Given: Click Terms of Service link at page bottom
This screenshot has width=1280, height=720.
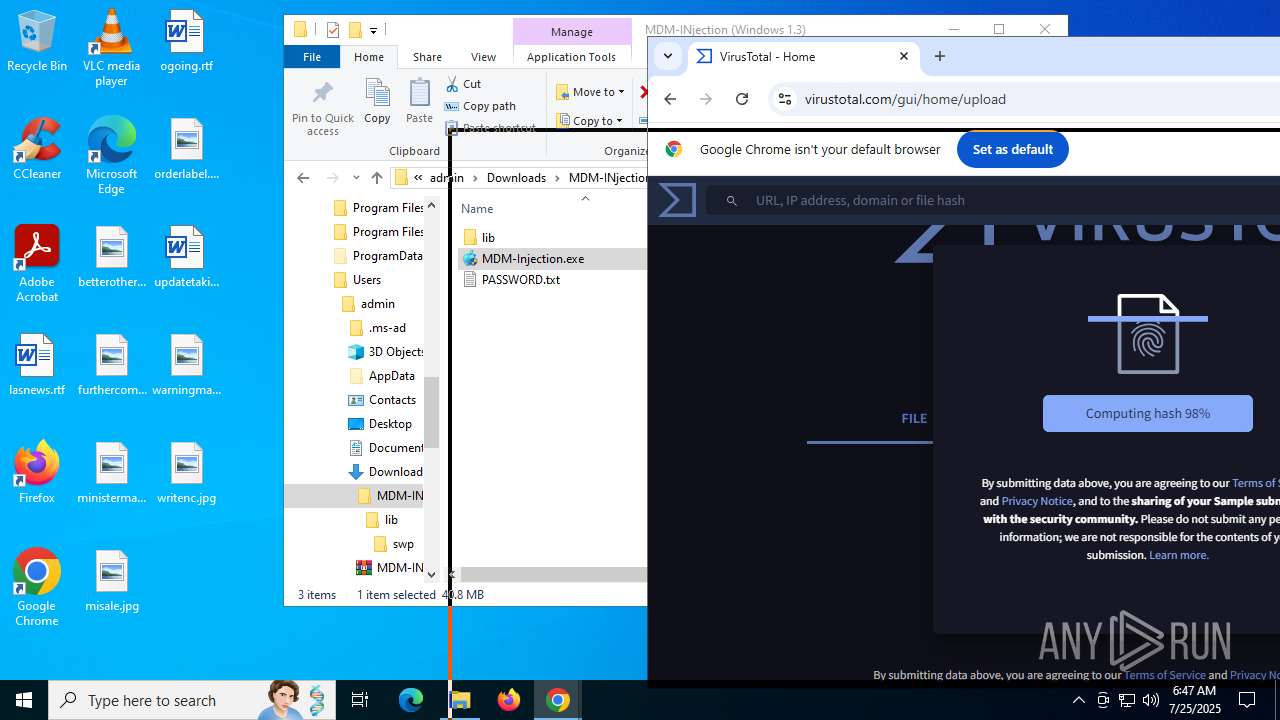Looking at the screenshot, I should (x=1164, y=675).
